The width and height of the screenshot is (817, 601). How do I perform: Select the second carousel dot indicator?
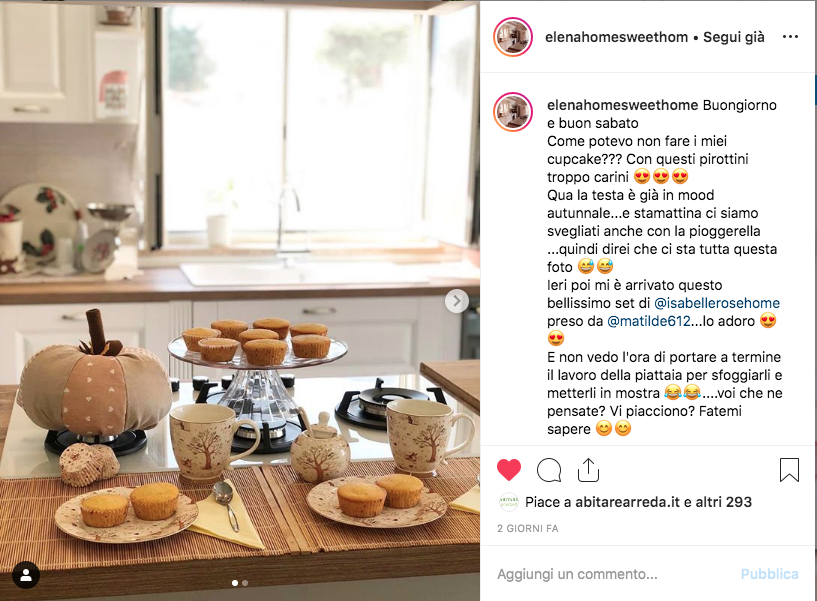[x=245, y=583]
